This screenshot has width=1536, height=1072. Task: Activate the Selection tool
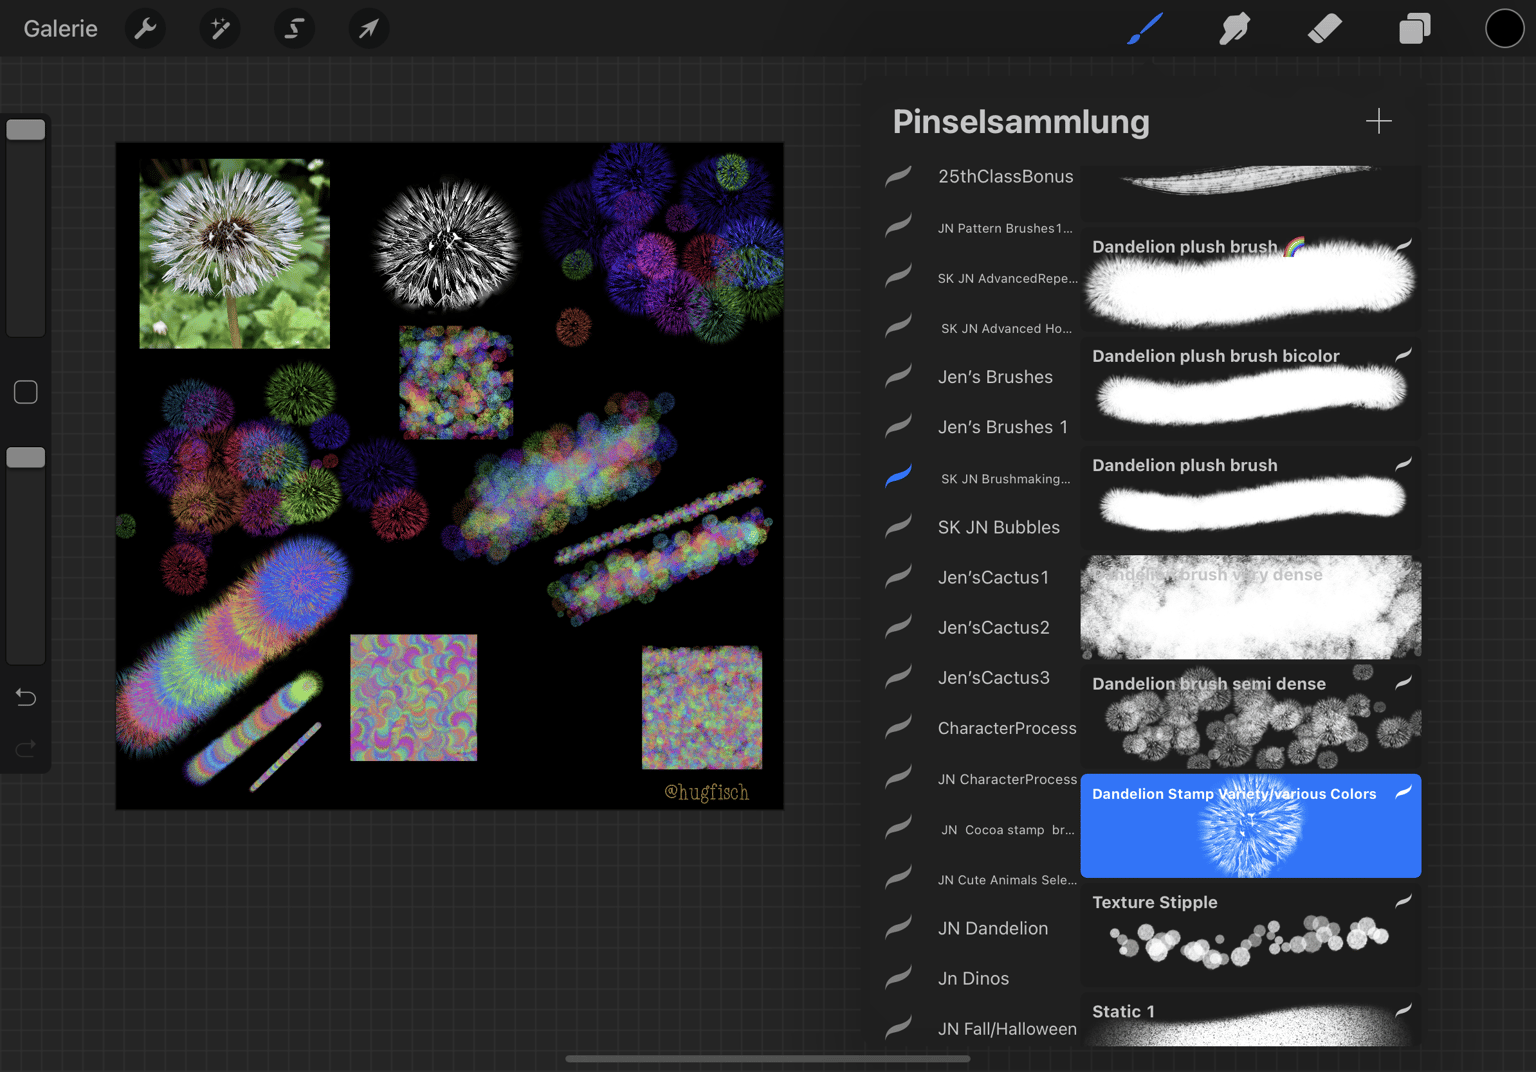(294, 28)
